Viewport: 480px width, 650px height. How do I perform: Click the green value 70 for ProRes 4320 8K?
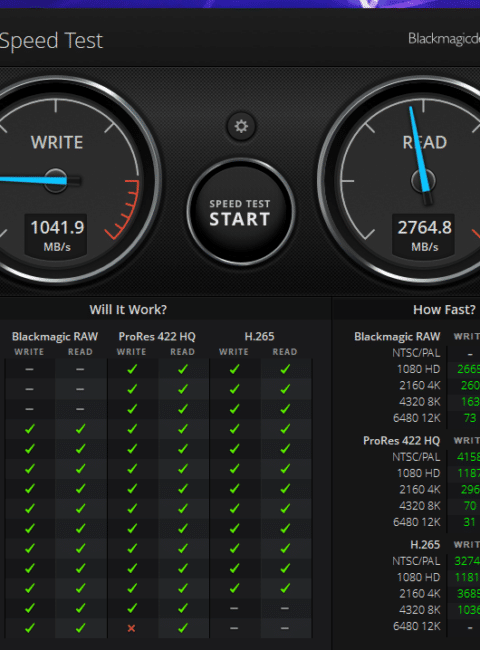pyautogui.click(x=470, y=506)
